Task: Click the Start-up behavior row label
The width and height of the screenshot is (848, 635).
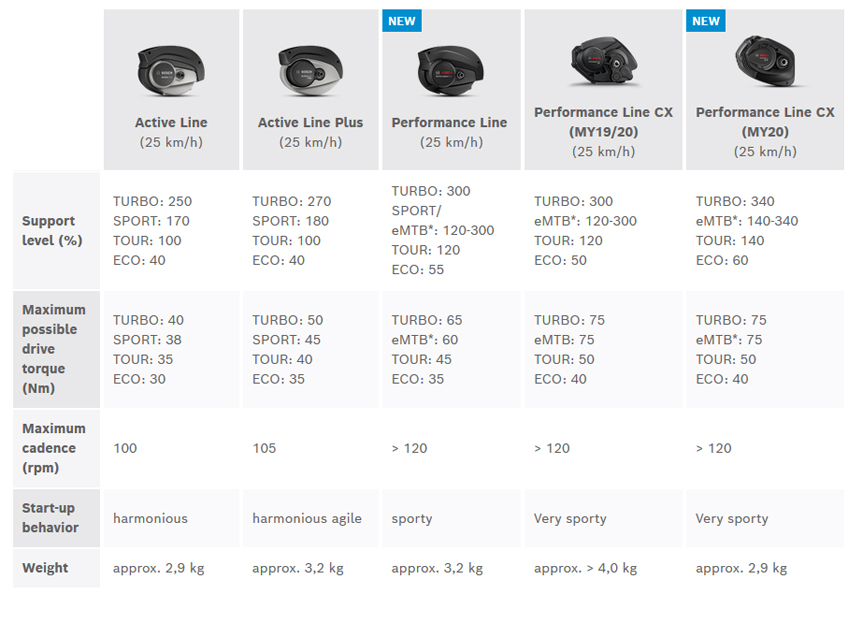Action: (50, 518)
